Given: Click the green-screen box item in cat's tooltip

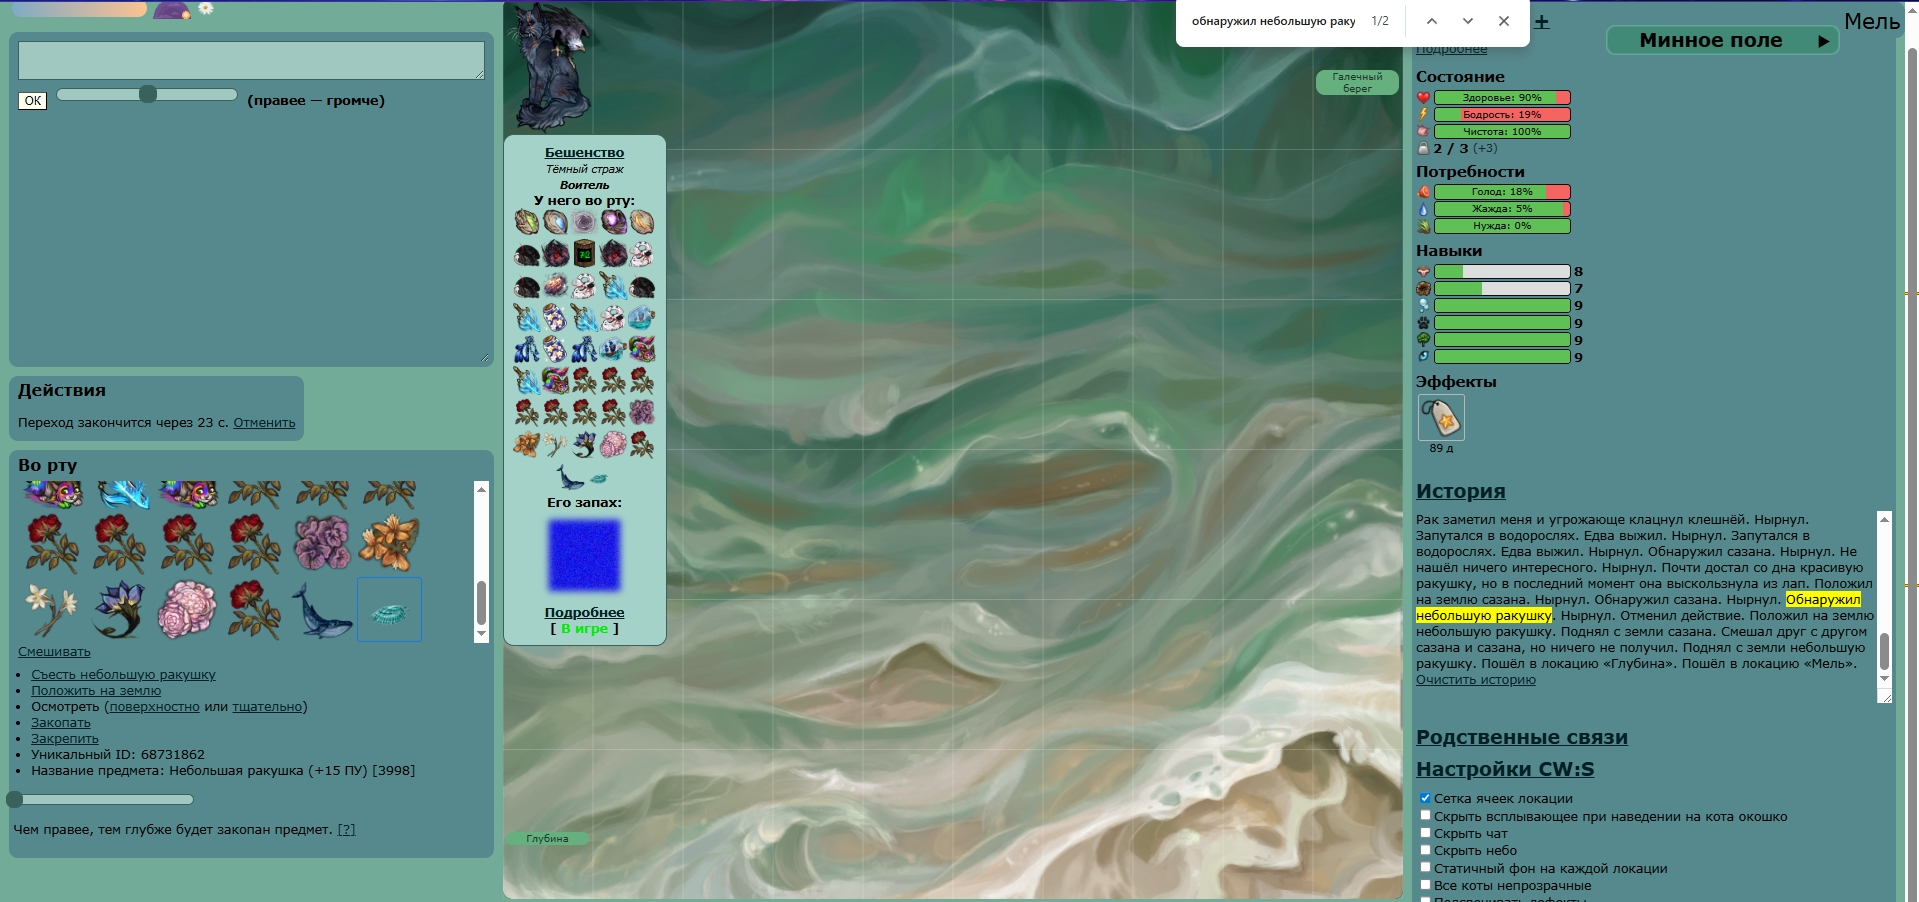Looking at the screenshot, I should [x=584, y=254].
